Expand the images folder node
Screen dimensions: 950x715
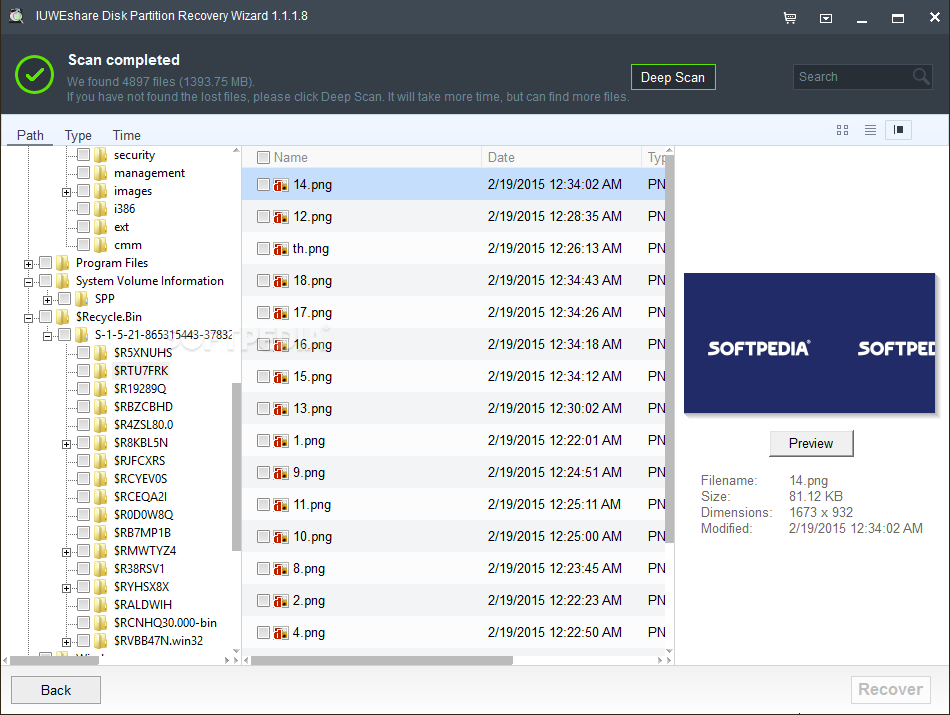(x=67, y=193)
